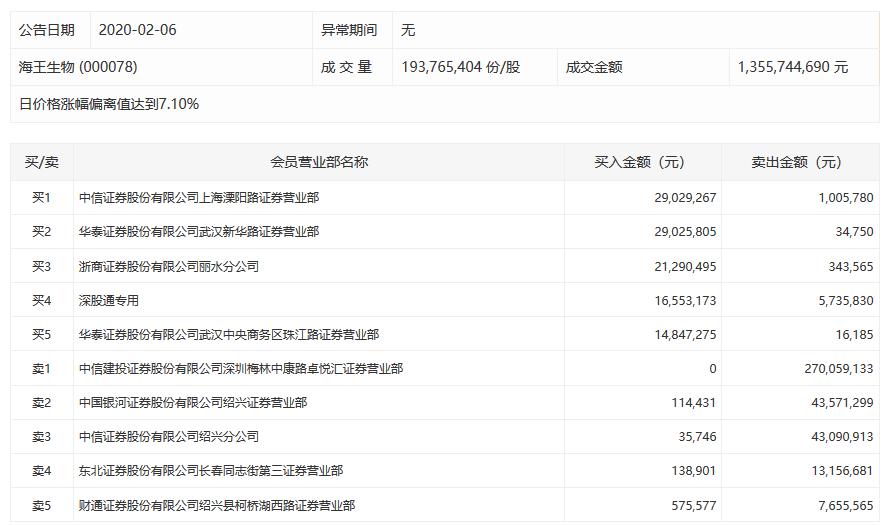Select the 卖3 row label

pos(41,436)
